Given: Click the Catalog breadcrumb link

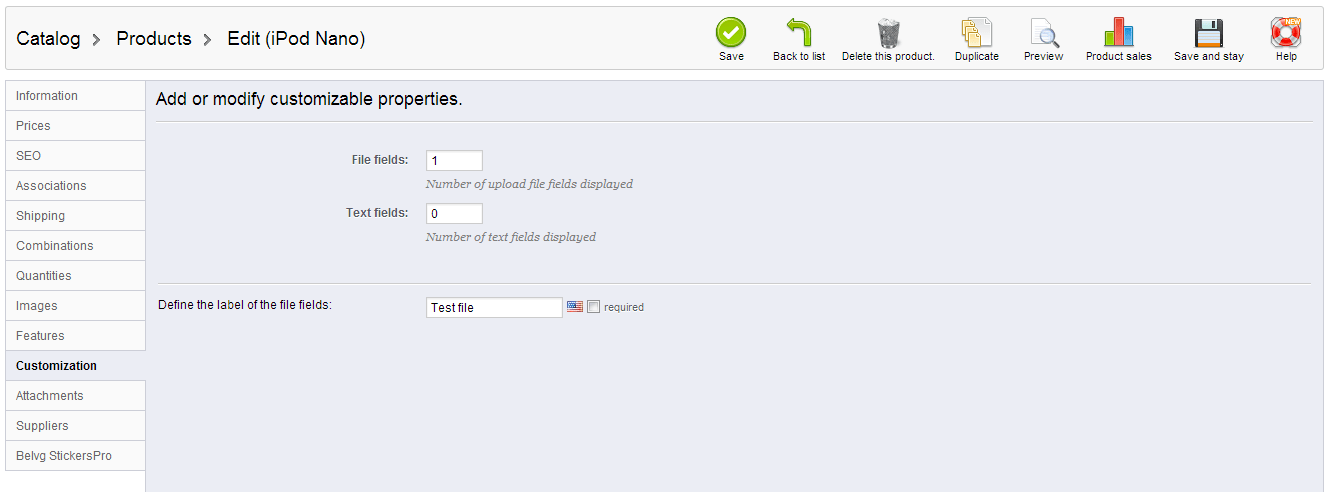Looking at the screenshot, I should [48, 39].
